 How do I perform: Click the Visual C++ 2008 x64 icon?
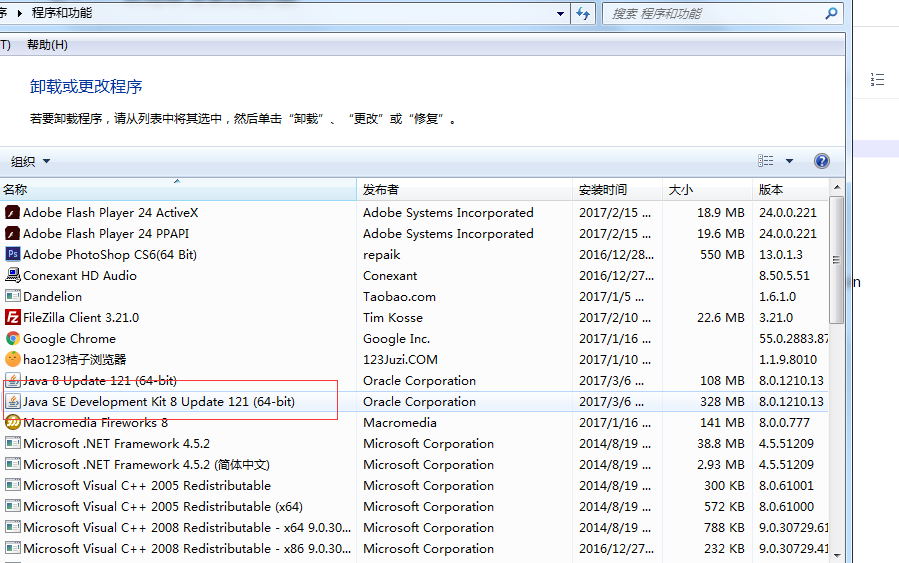click(13, 527)
